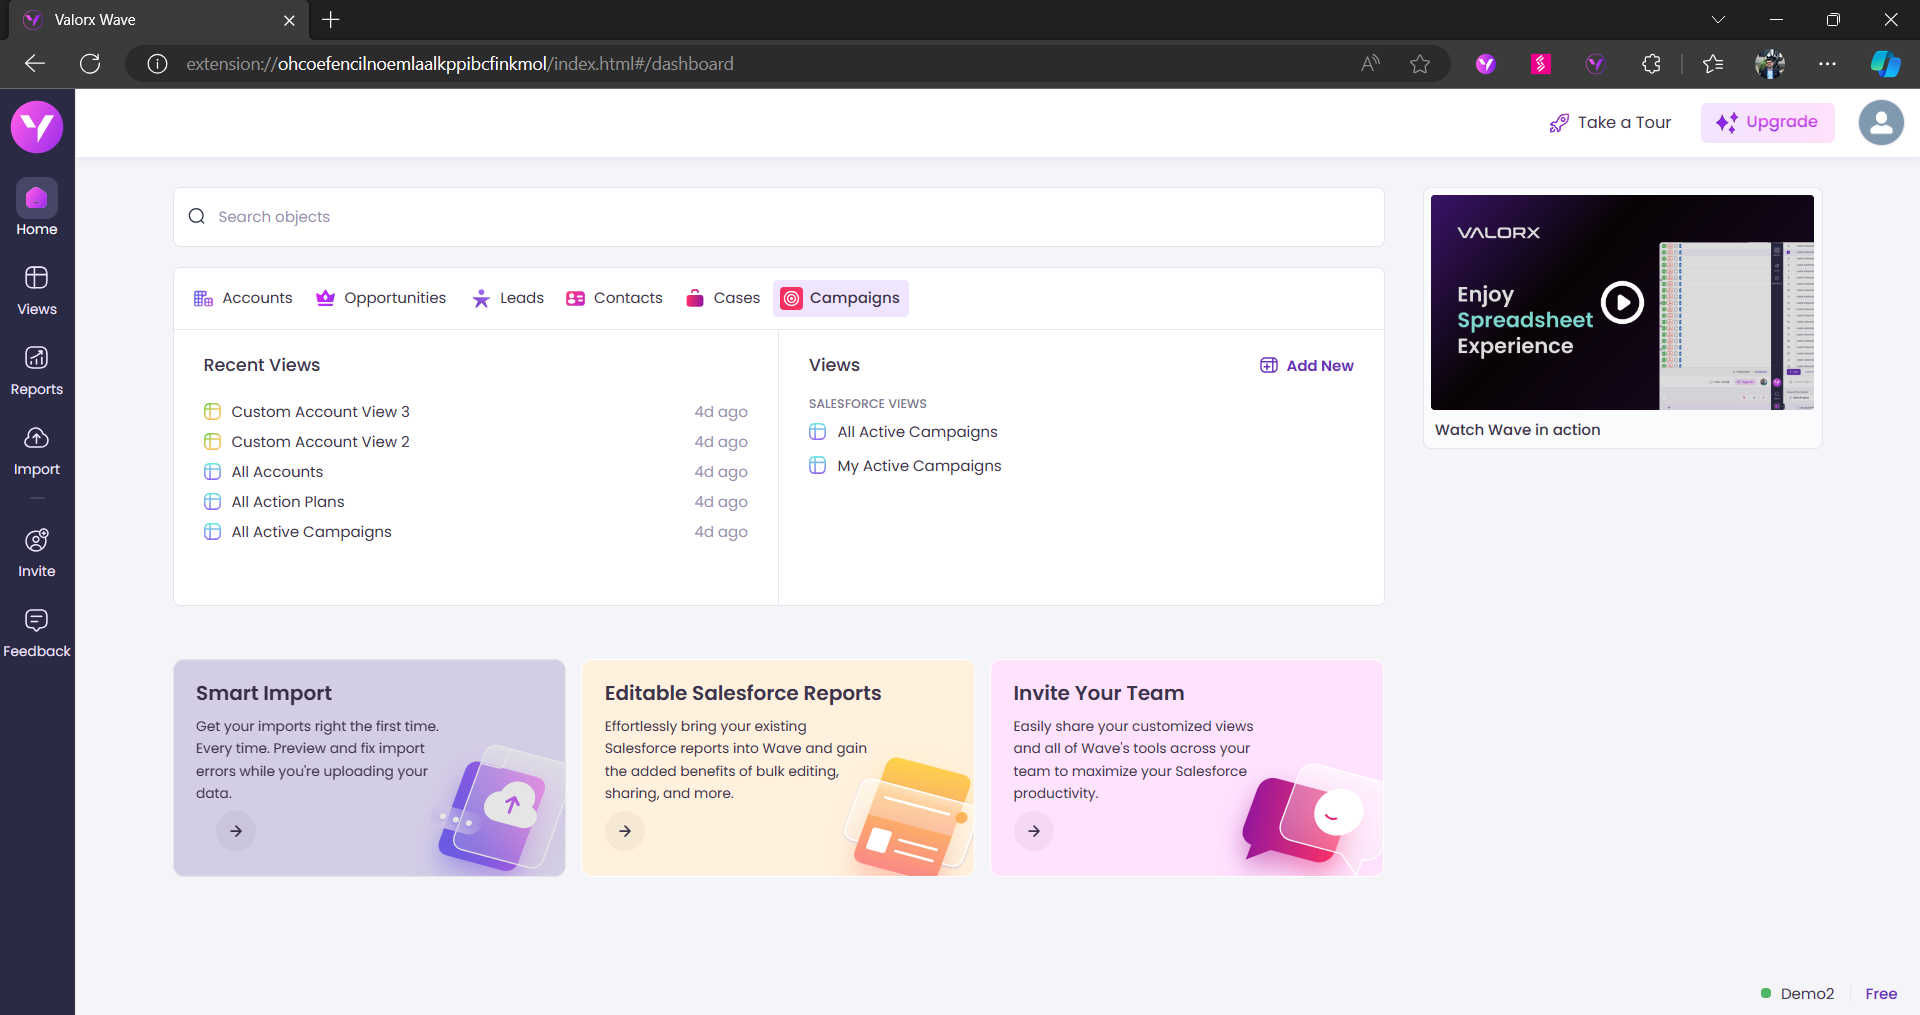Select the Opportunities tab
The height and width of the screenshot is (1015, 1920).
381,298
